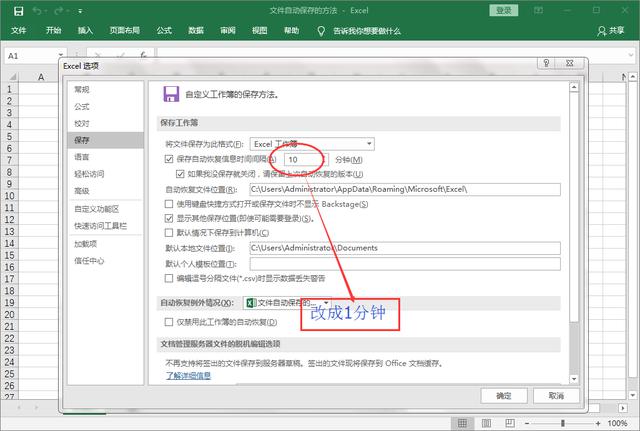Viewport: 640px width, 431px height.
Task: Click the 确定 button
Action: (x=504, y=395)
